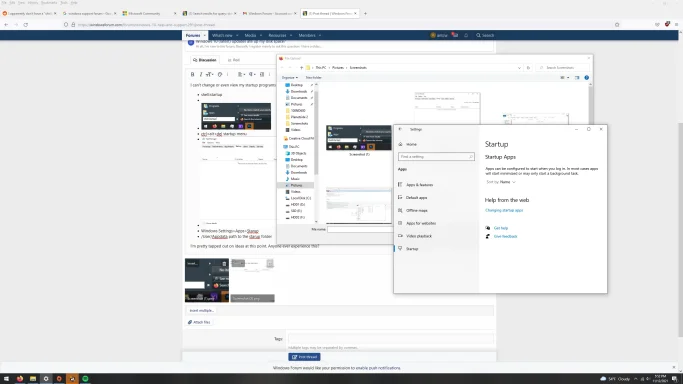Go to Home in Settings
This screenshot has height=384, width=683.
tap(411, 144)
